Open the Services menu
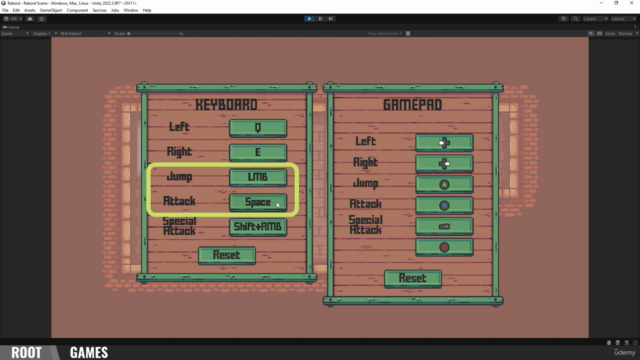Image resolution: width=640 pixels, height=360 pixels. [x=99, y=10]
